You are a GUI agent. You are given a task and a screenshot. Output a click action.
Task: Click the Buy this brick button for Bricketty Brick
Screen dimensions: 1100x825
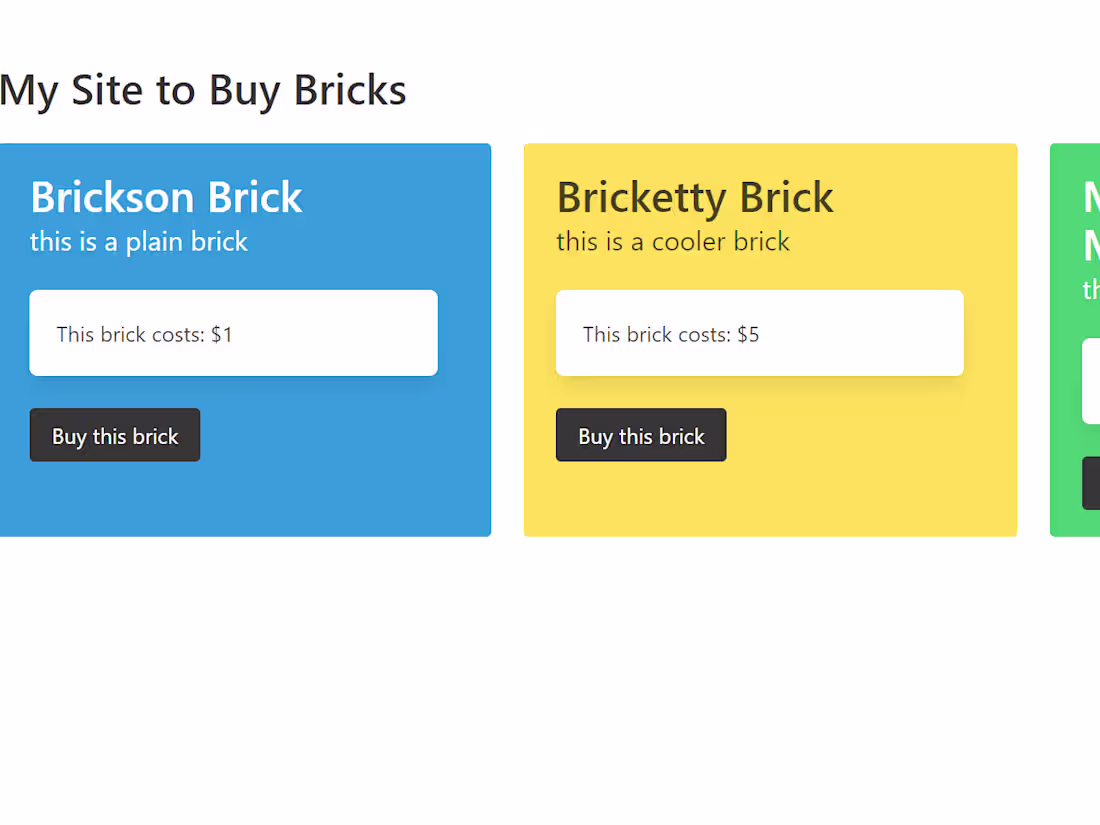click(640, 435)
